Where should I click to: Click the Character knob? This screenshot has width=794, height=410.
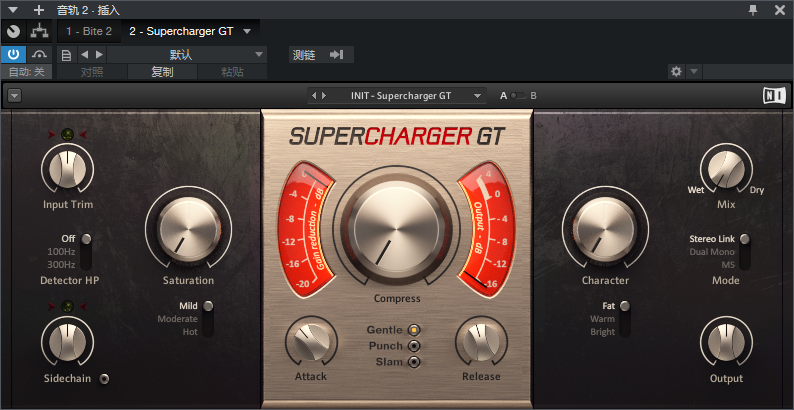tap(605, 228)
